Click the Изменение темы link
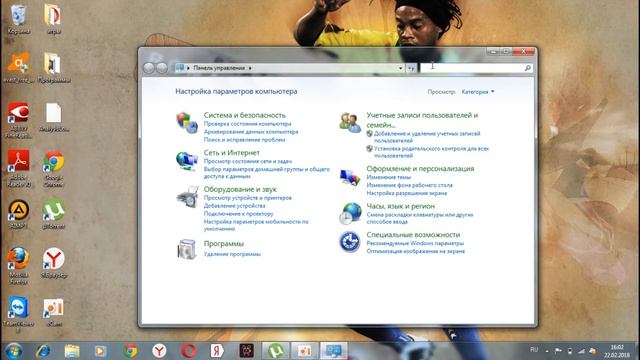 (389, 177)
